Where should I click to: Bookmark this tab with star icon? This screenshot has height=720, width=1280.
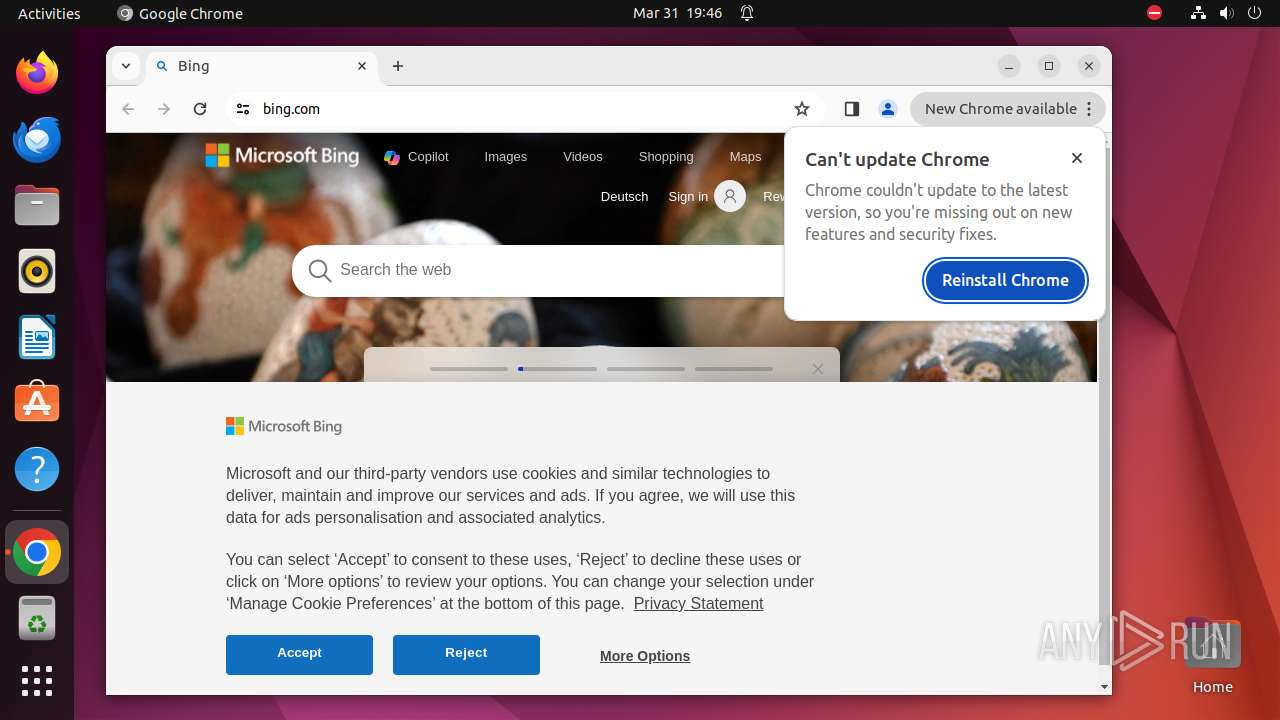(802, 109)
